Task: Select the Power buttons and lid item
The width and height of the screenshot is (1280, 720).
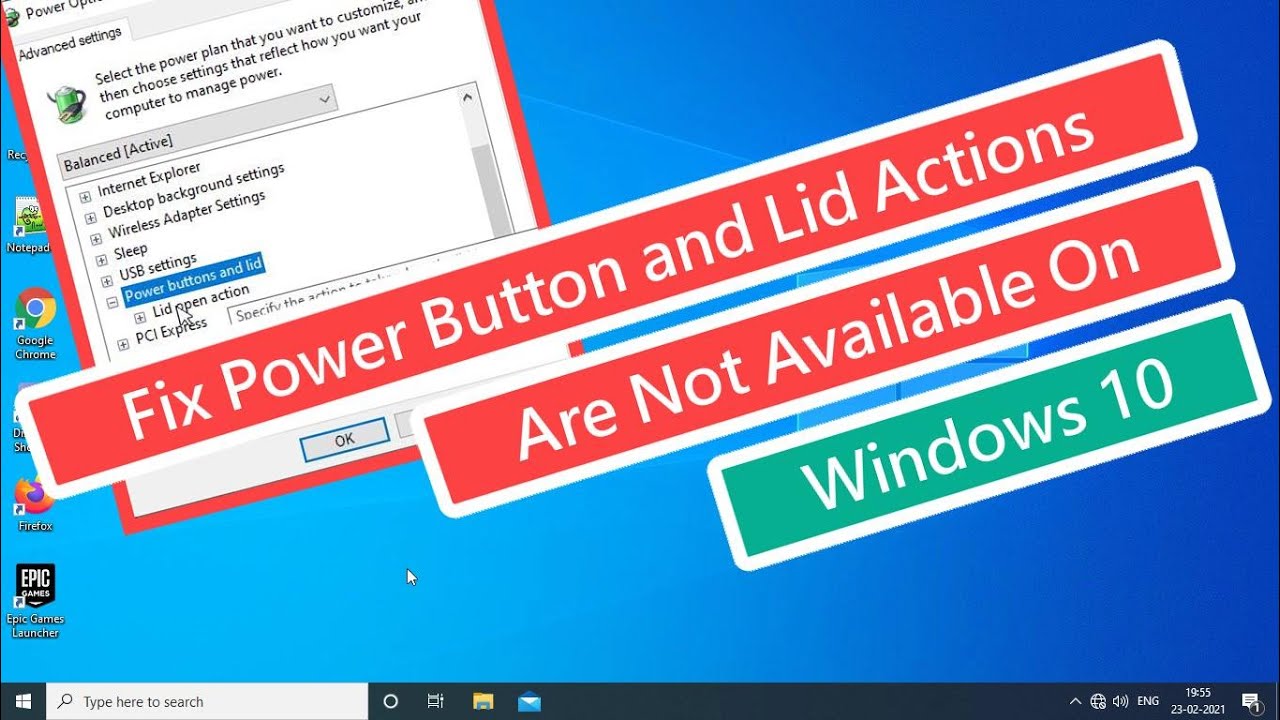Action: tap(193, 279)
